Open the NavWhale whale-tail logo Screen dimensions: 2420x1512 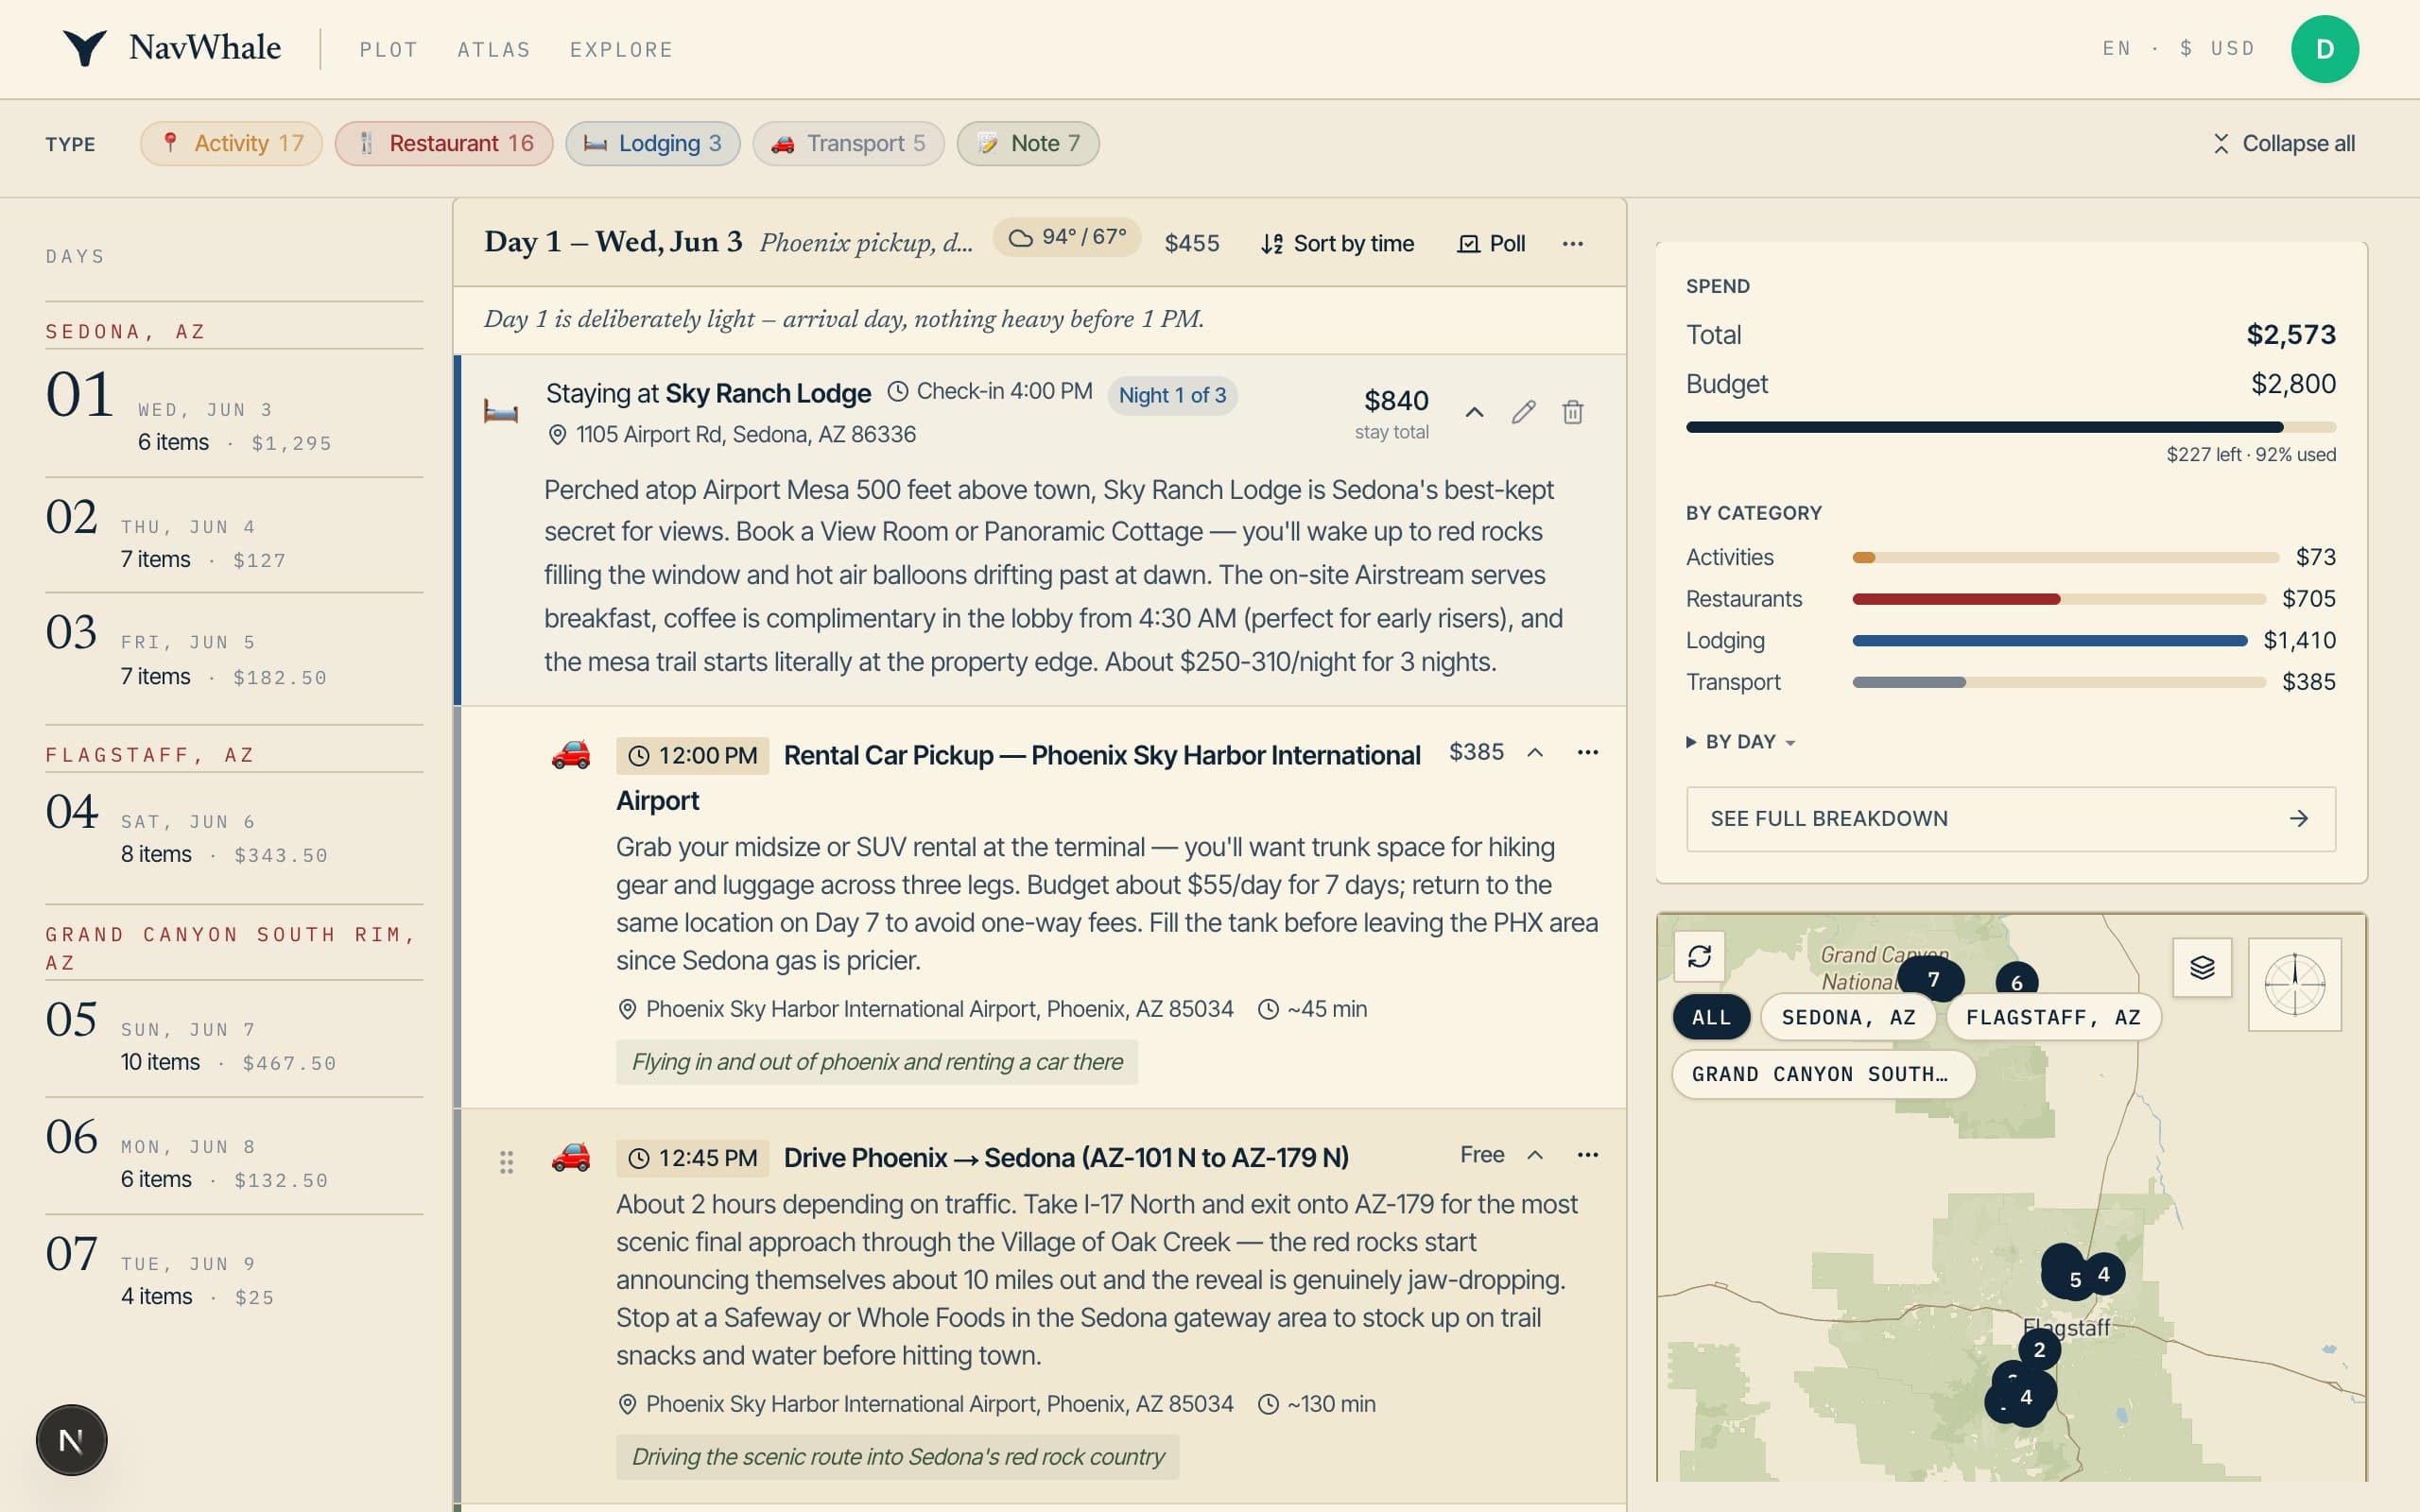point(85,48)
